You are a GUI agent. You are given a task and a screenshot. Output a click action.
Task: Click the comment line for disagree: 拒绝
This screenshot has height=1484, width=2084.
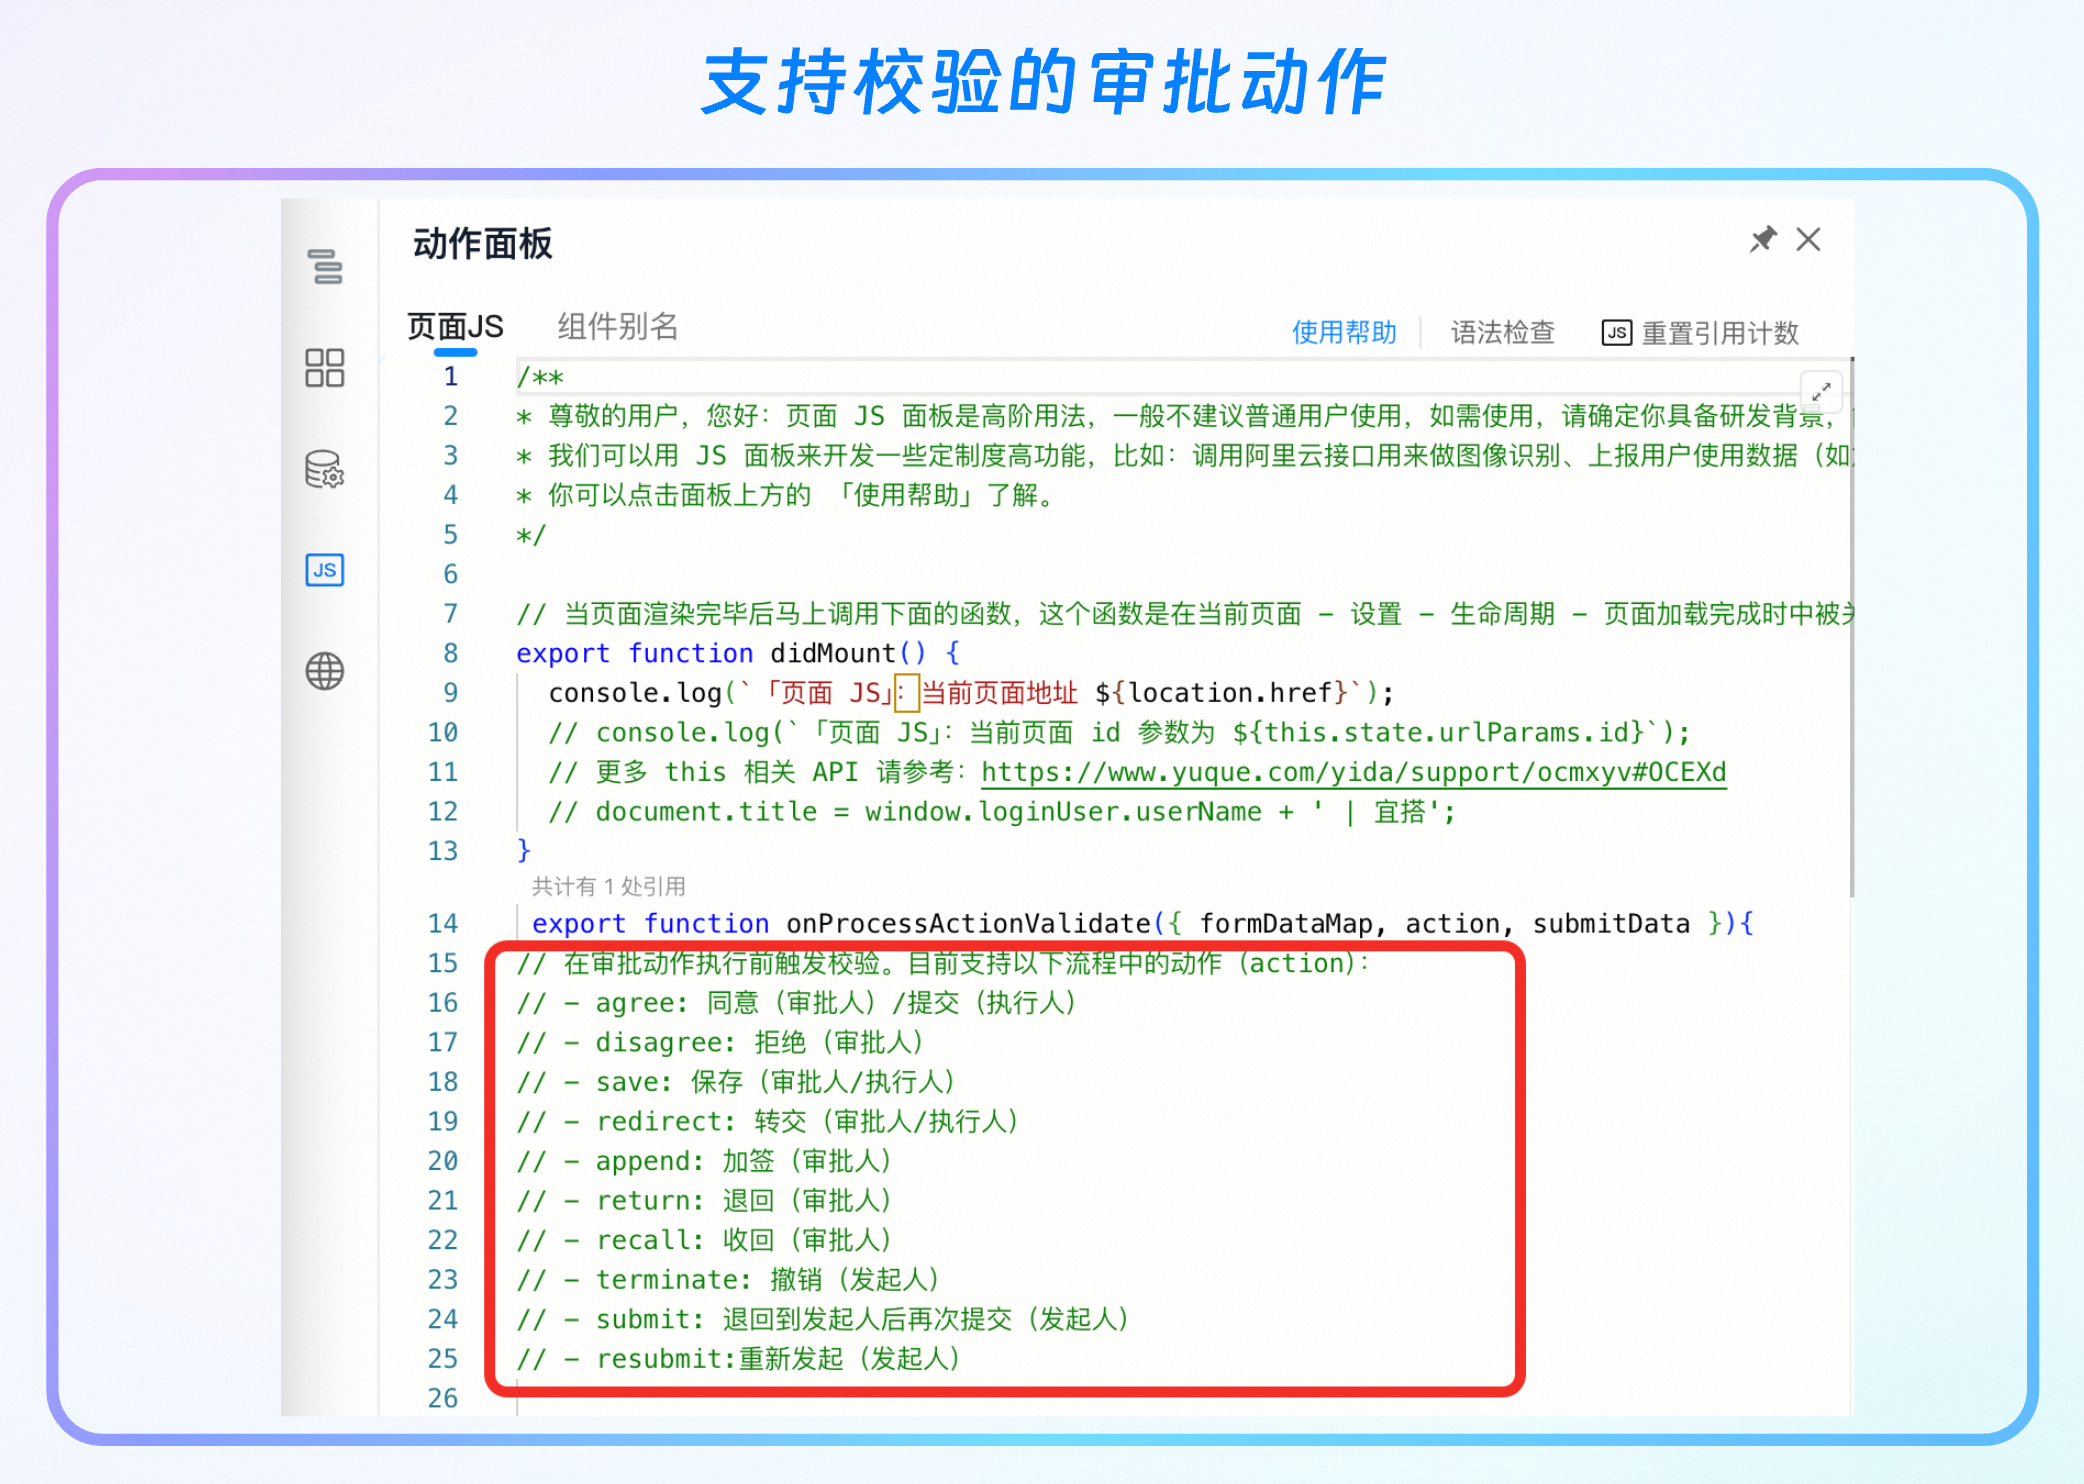(x=720, y=1042)
